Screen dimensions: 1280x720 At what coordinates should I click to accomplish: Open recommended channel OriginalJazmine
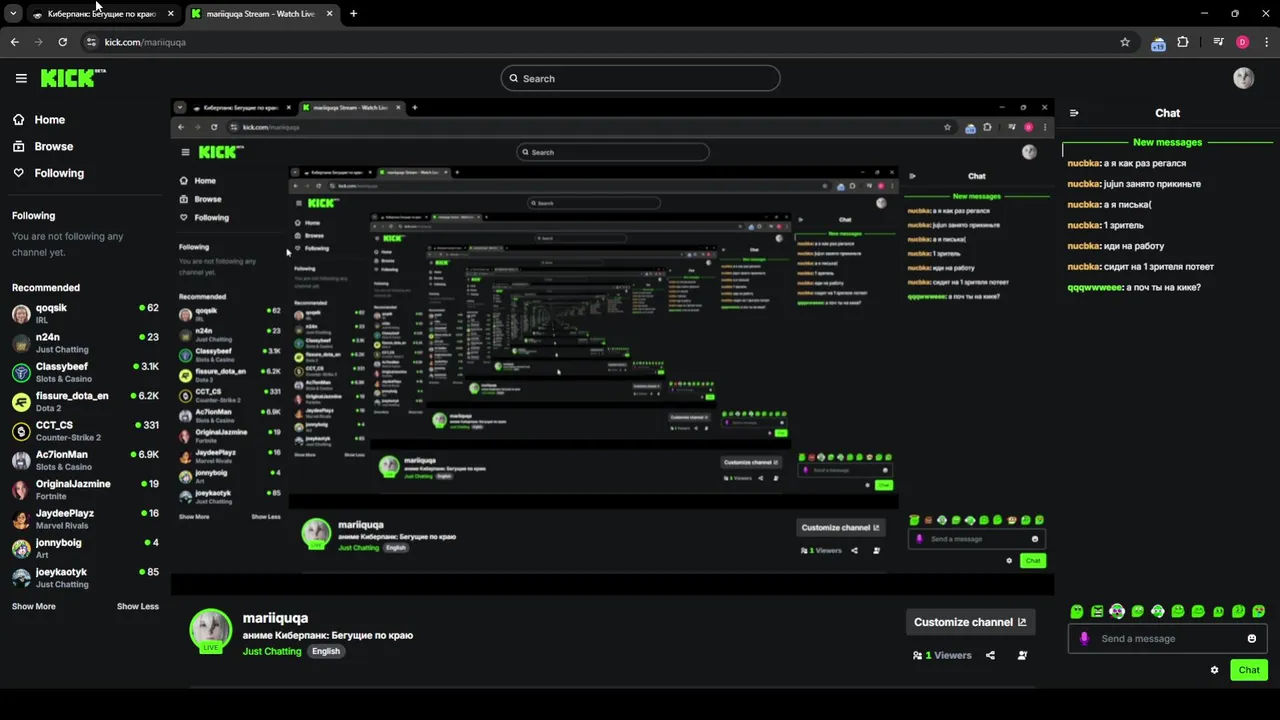click(85, 489)
